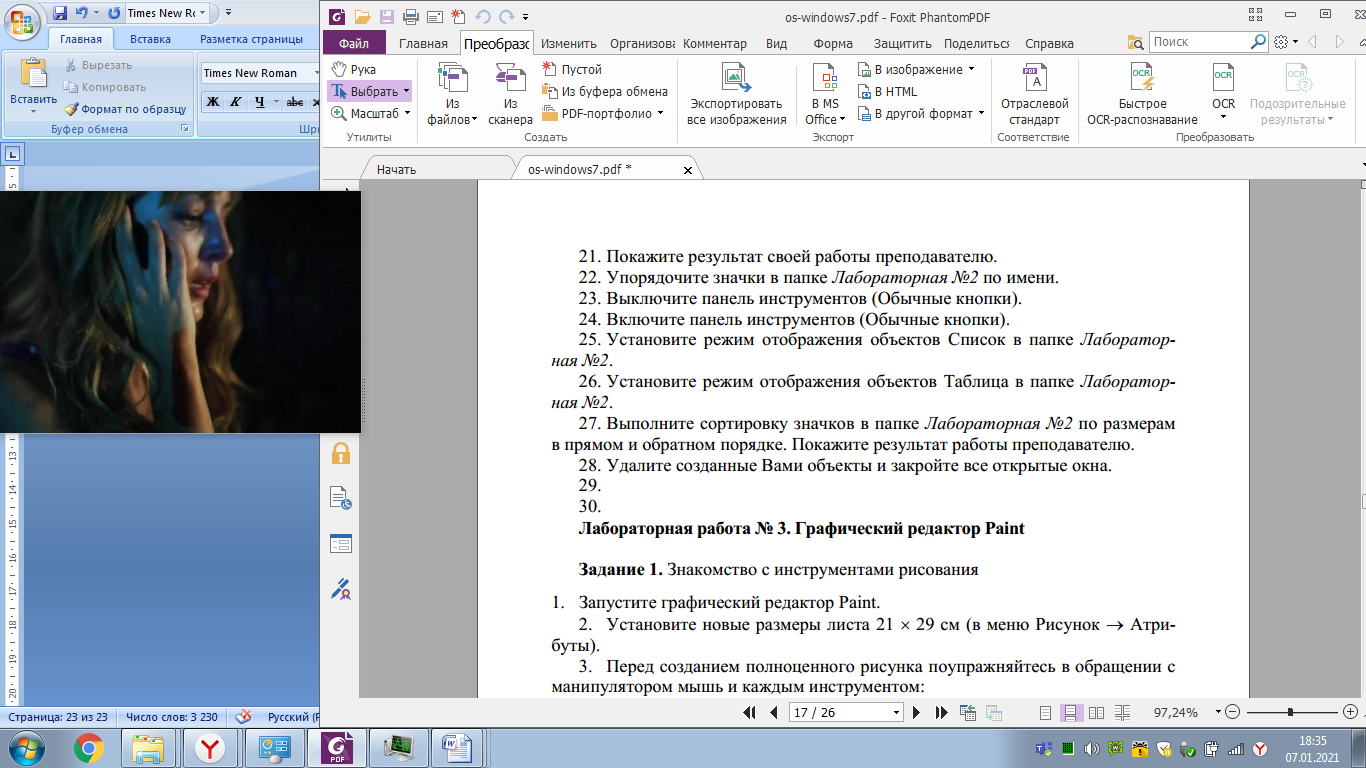Print the document from Foxit quick access toolbar

[411, 16]
